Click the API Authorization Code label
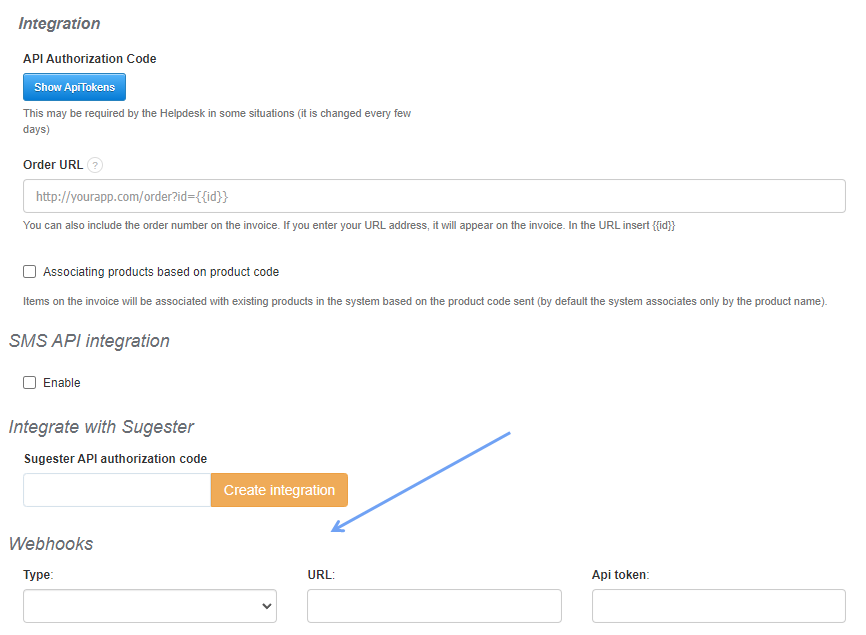The height and width of the screenshot is (635, 866). tap(89, 58)
